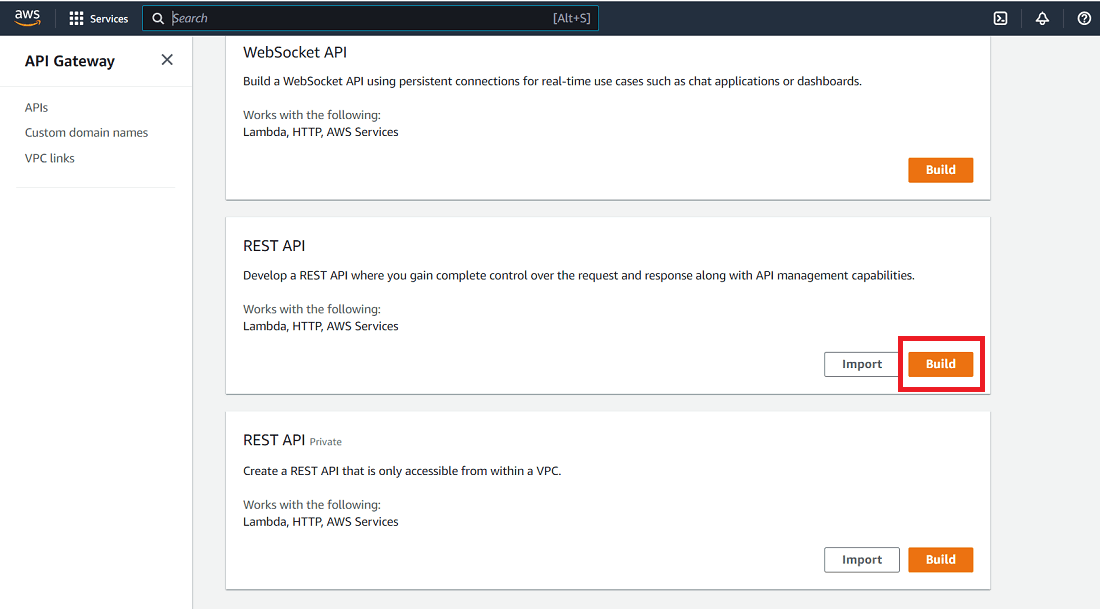
Task: Click the REST API card heading
Action: [x=274, y=246]
